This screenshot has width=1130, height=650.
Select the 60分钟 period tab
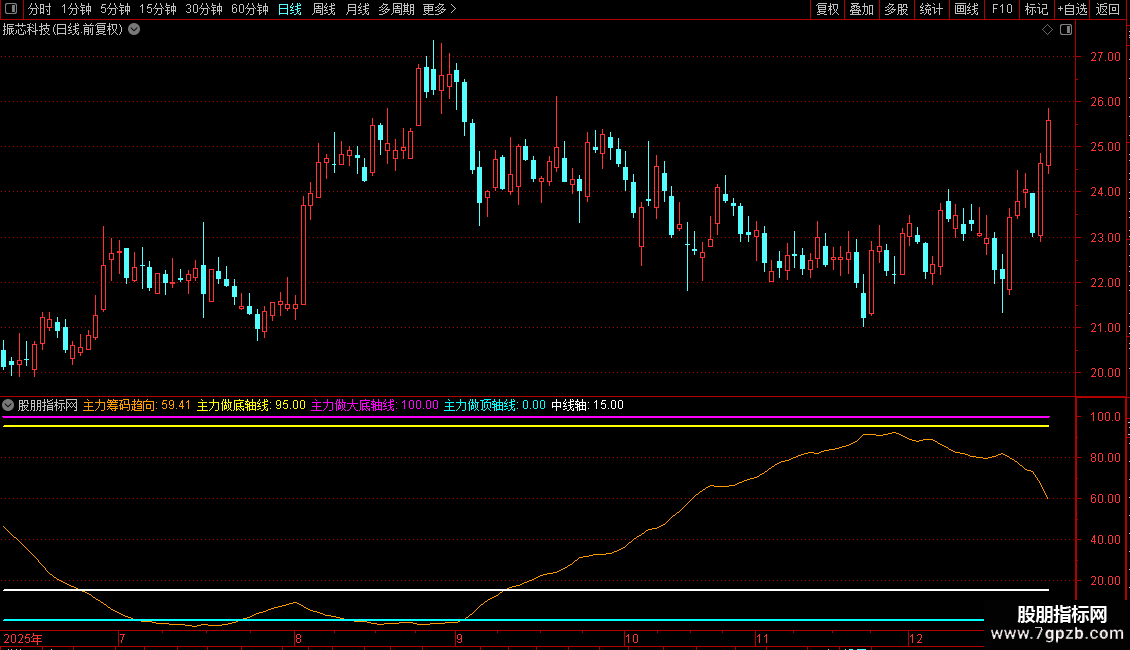pos(249,9)
